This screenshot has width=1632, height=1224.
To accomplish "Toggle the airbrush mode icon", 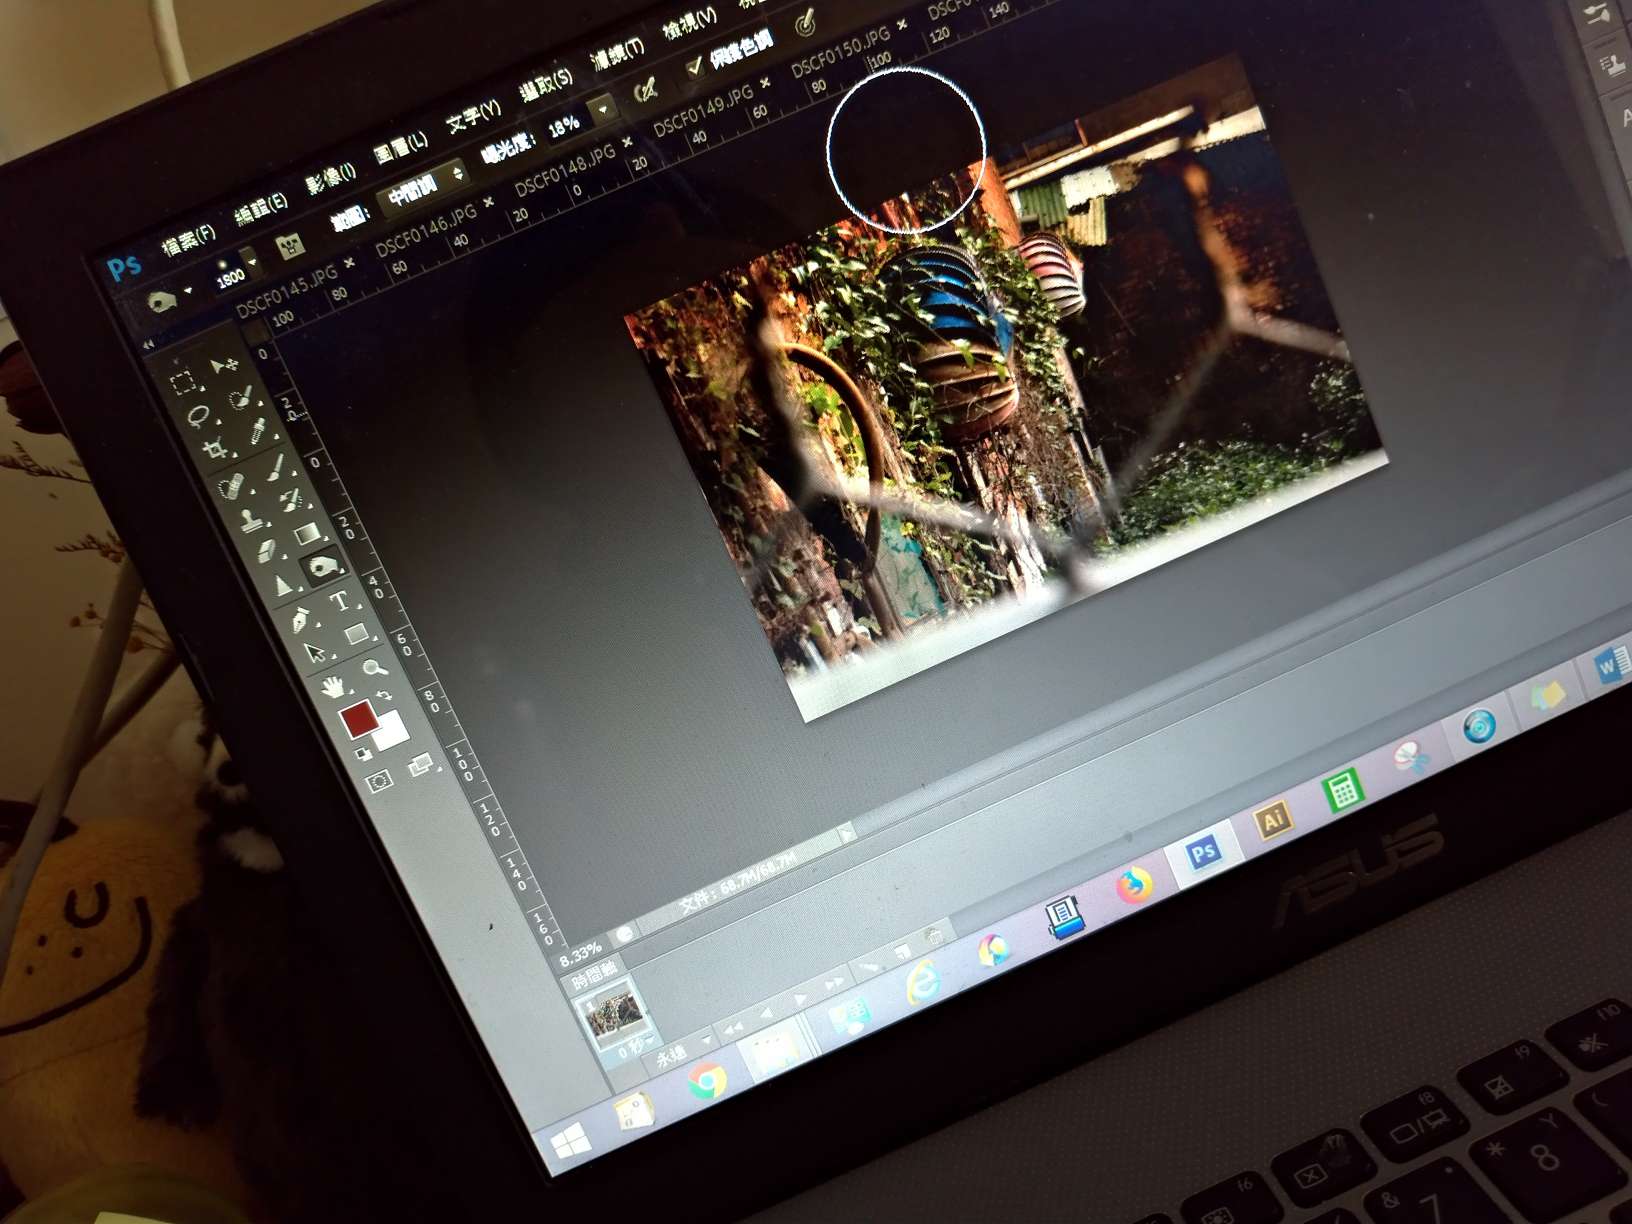I will pyautogui.click(x=647, y=91).
